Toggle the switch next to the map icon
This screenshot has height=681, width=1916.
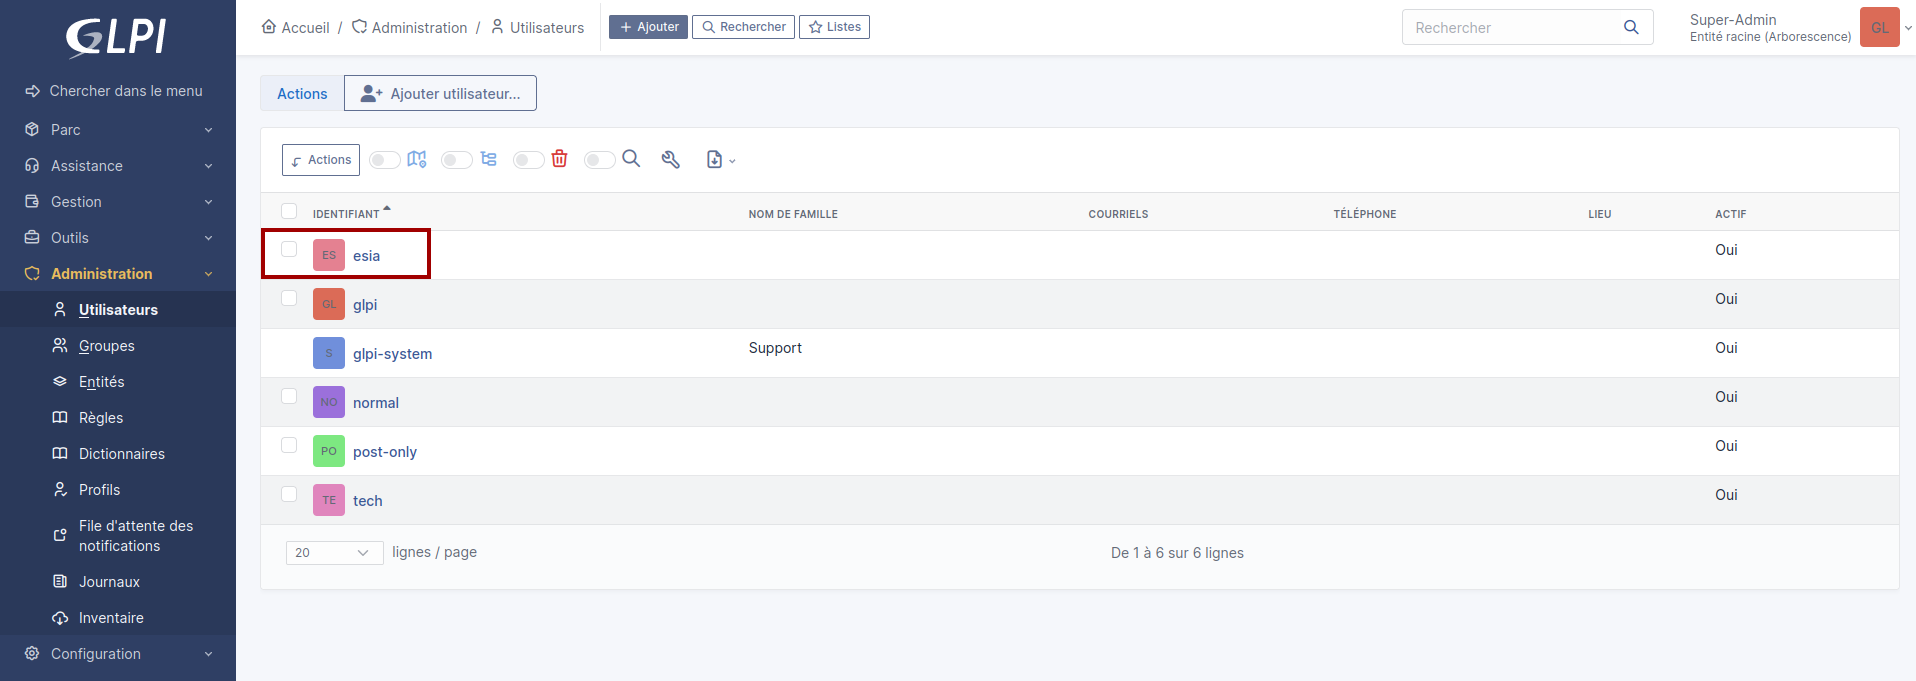[385, 160]
